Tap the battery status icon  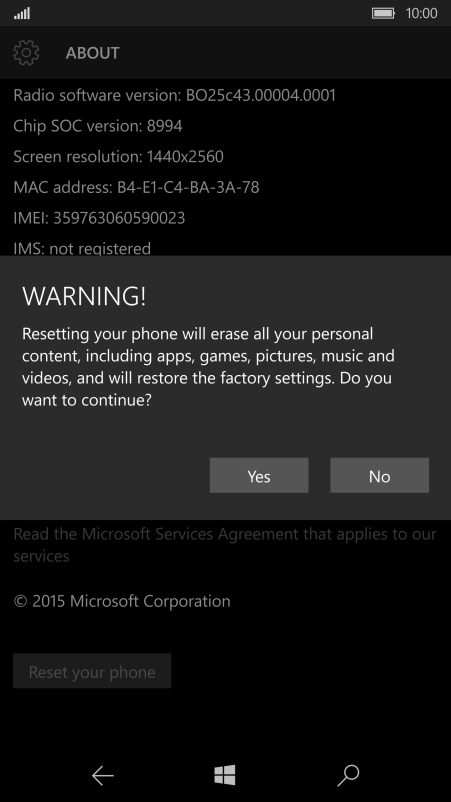[x=383, y=13]
